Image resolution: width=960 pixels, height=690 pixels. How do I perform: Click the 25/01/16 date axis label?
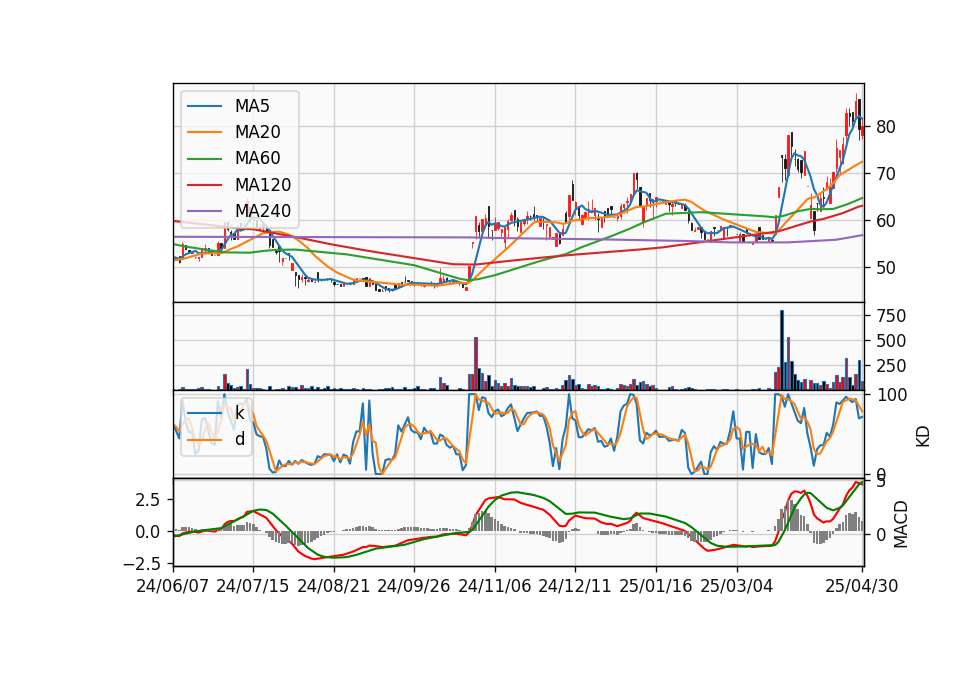tap(656, 587)
